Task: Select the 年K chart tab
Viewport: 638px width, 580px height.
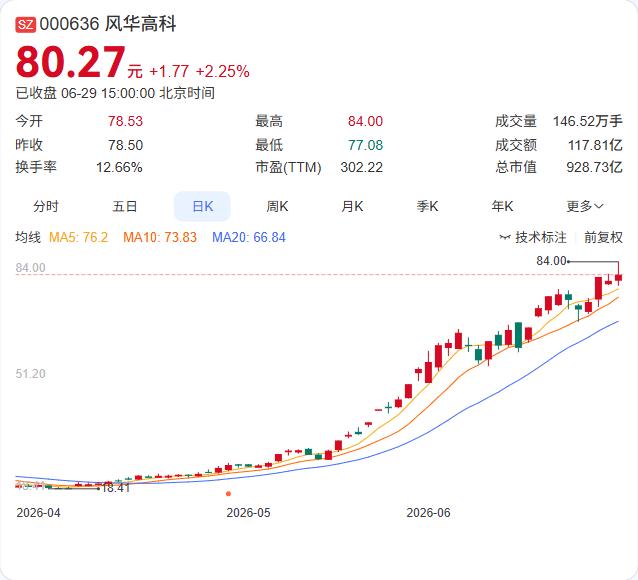Action: coord(502,206)
